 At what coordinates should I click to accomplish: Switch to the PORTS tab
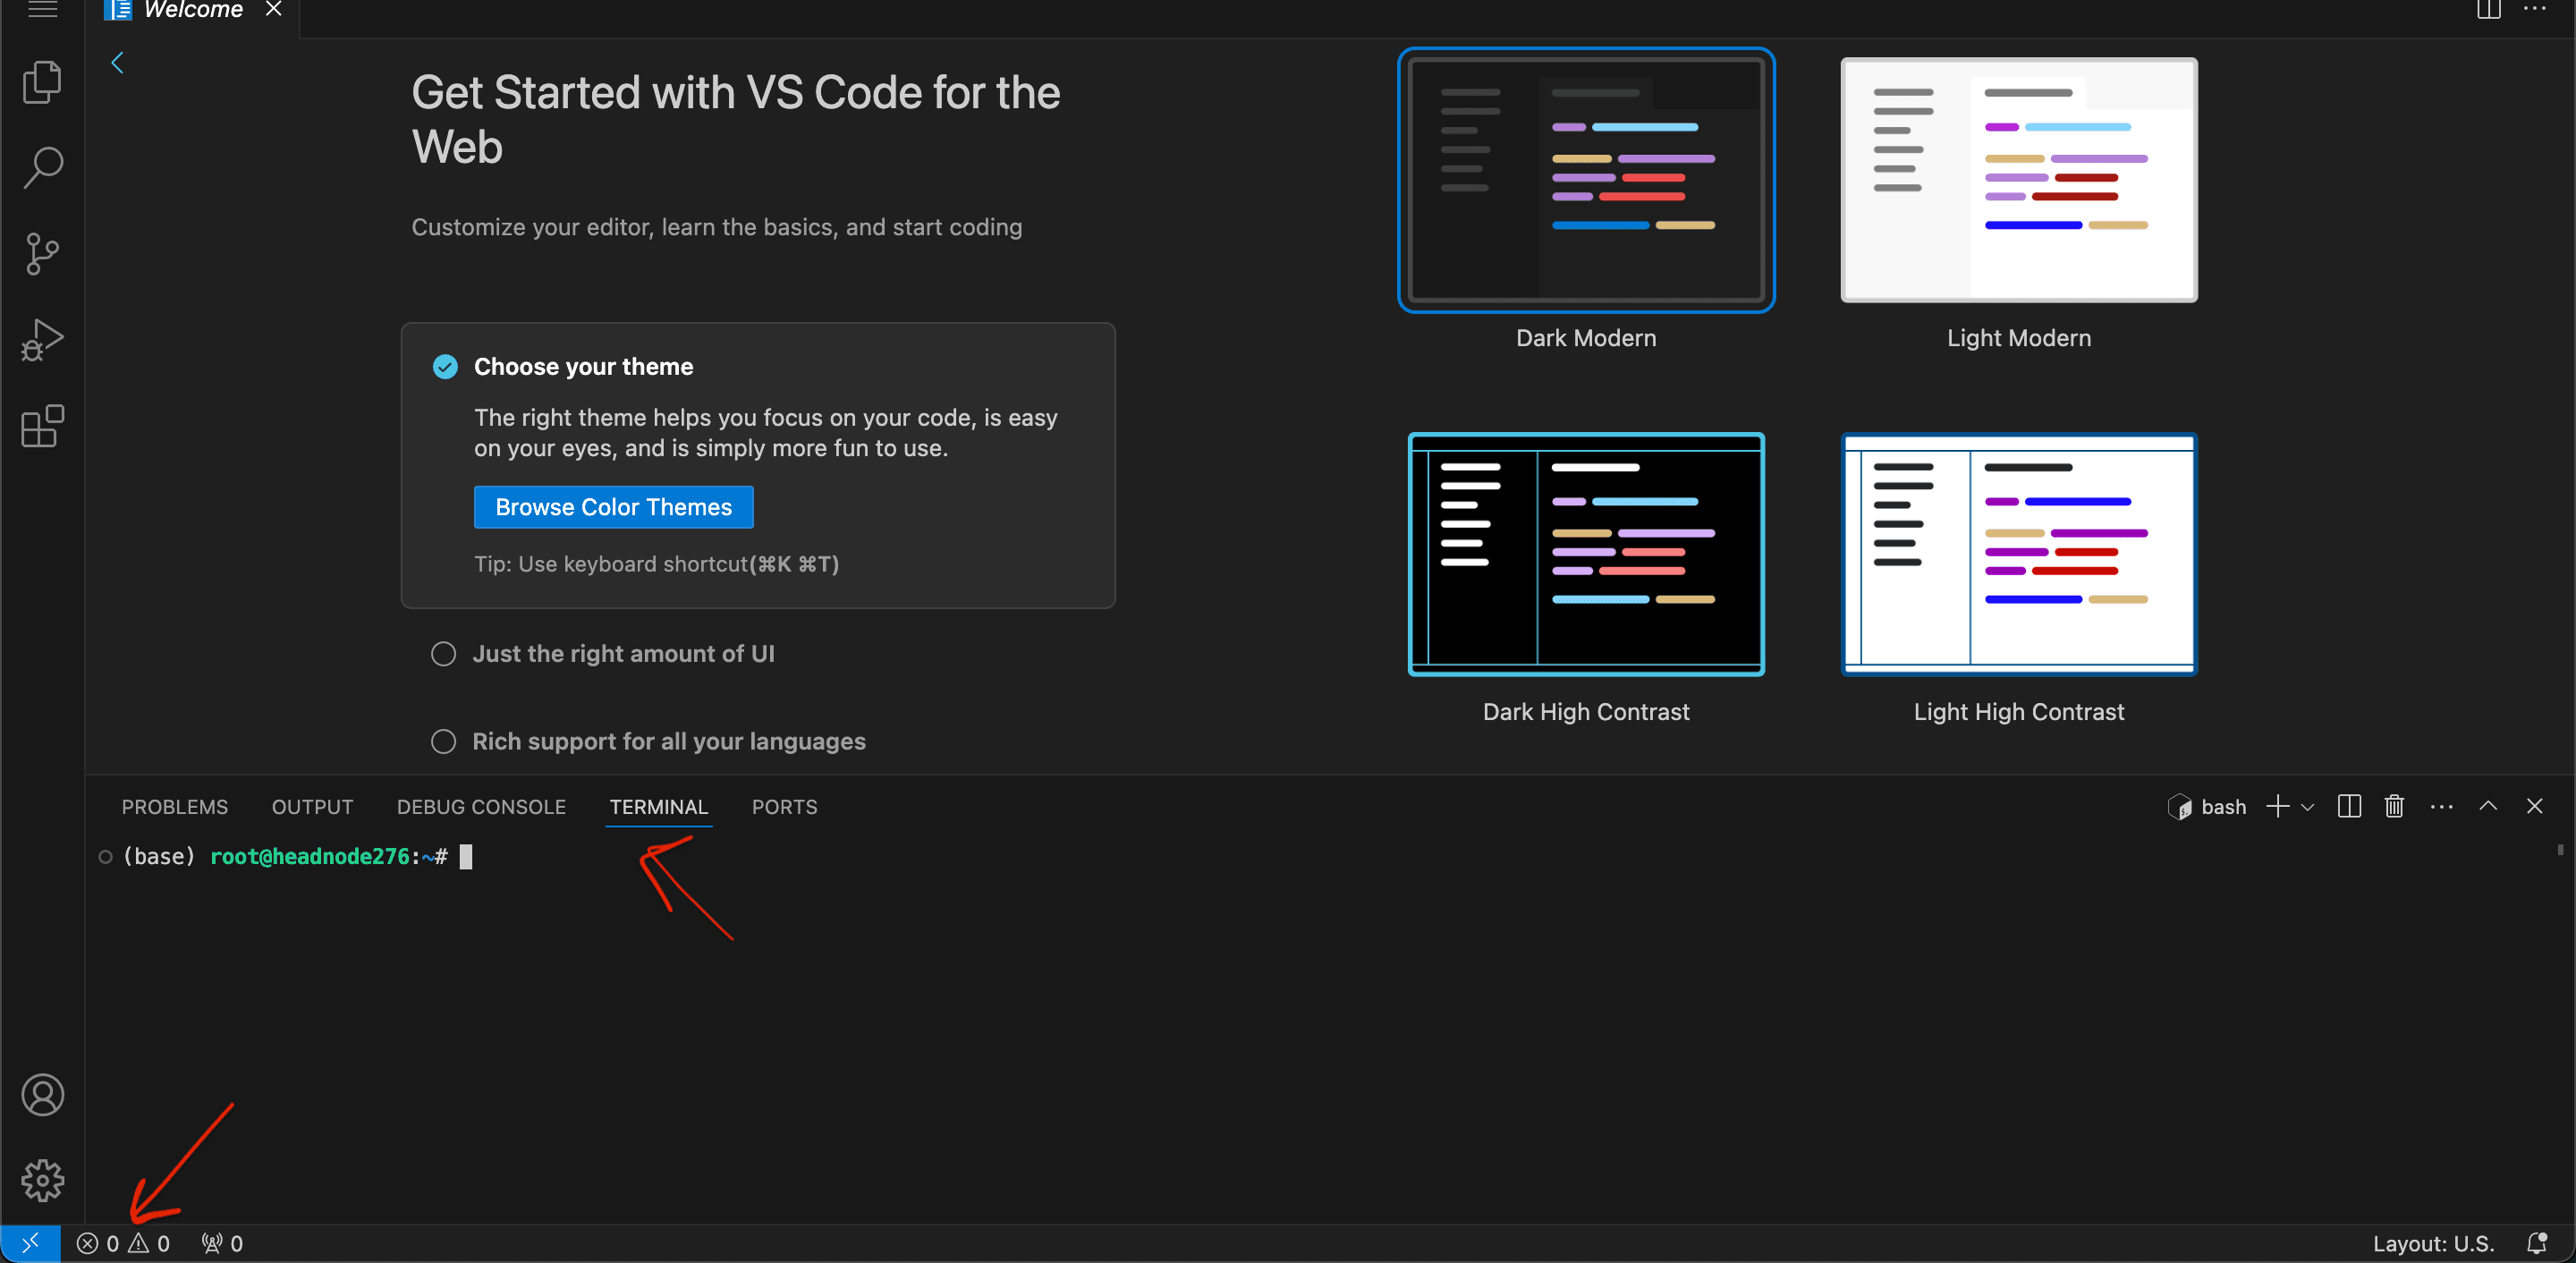tap(784, 807)
